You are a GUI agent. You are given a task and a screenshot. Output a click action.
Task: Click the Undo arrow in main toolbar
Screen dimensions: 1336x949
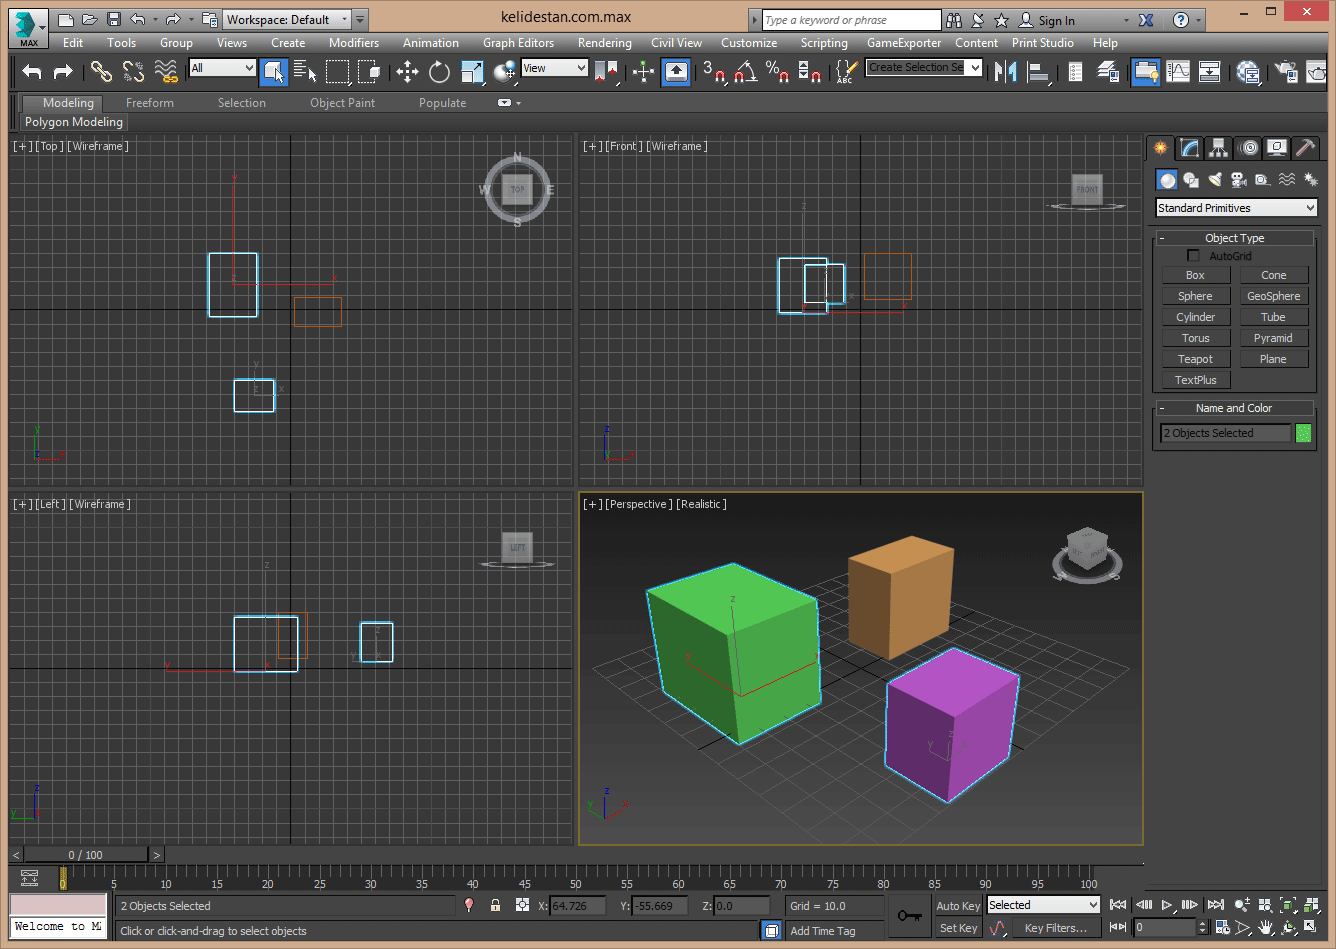click(x=32, y=71)
